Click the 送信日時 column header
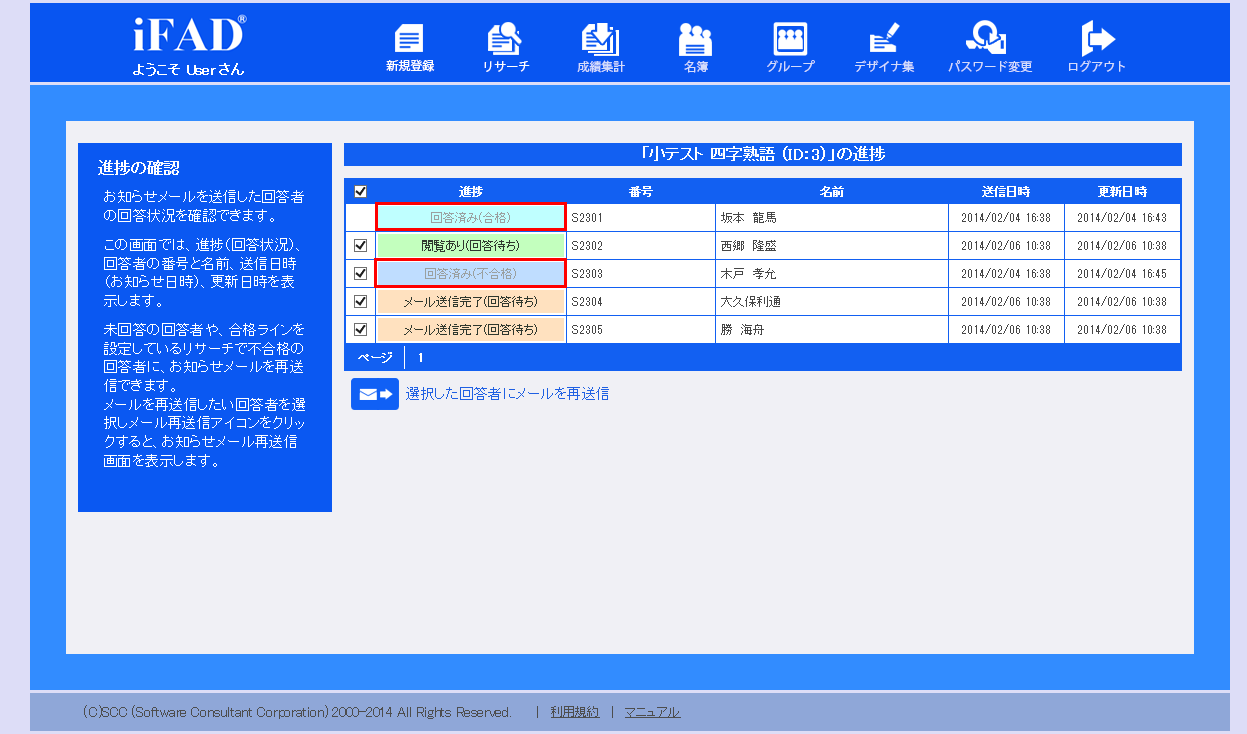1247x734 pixels. (1006, 192)
